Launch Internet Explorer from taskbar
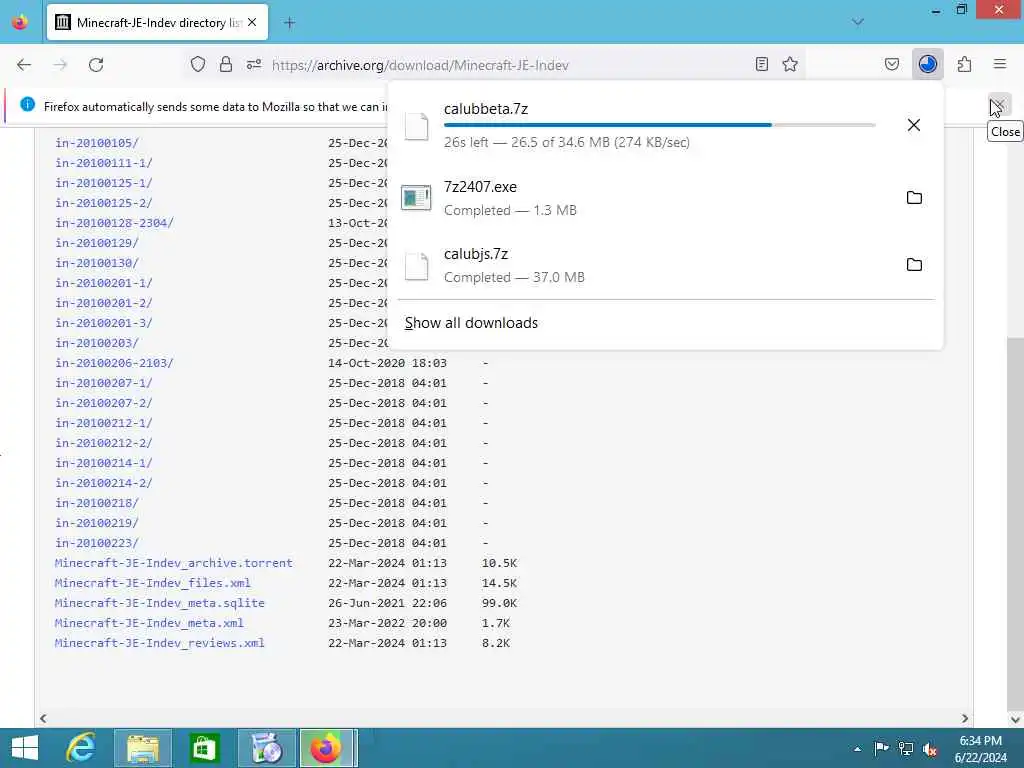Viewport: 1024px width, 768px height. (81, 748)
